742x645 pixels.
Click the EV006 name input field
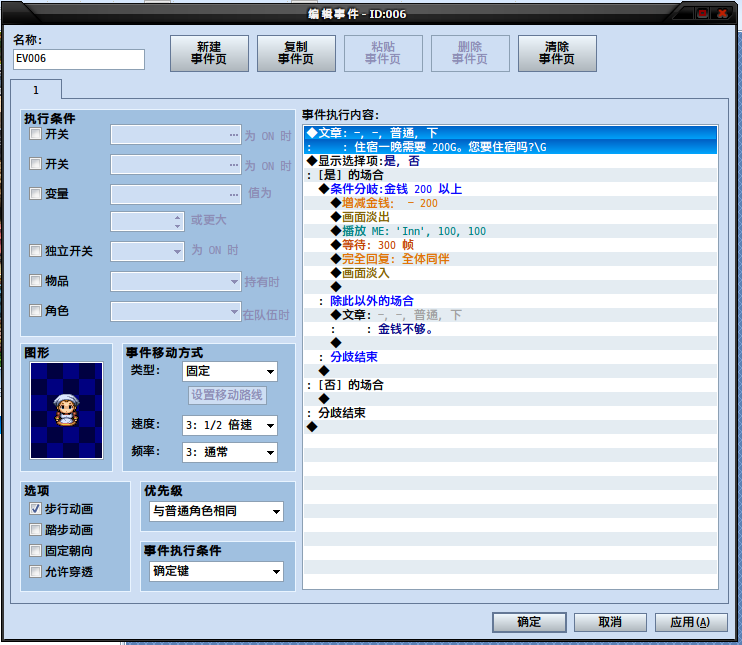tap(79, 59)
